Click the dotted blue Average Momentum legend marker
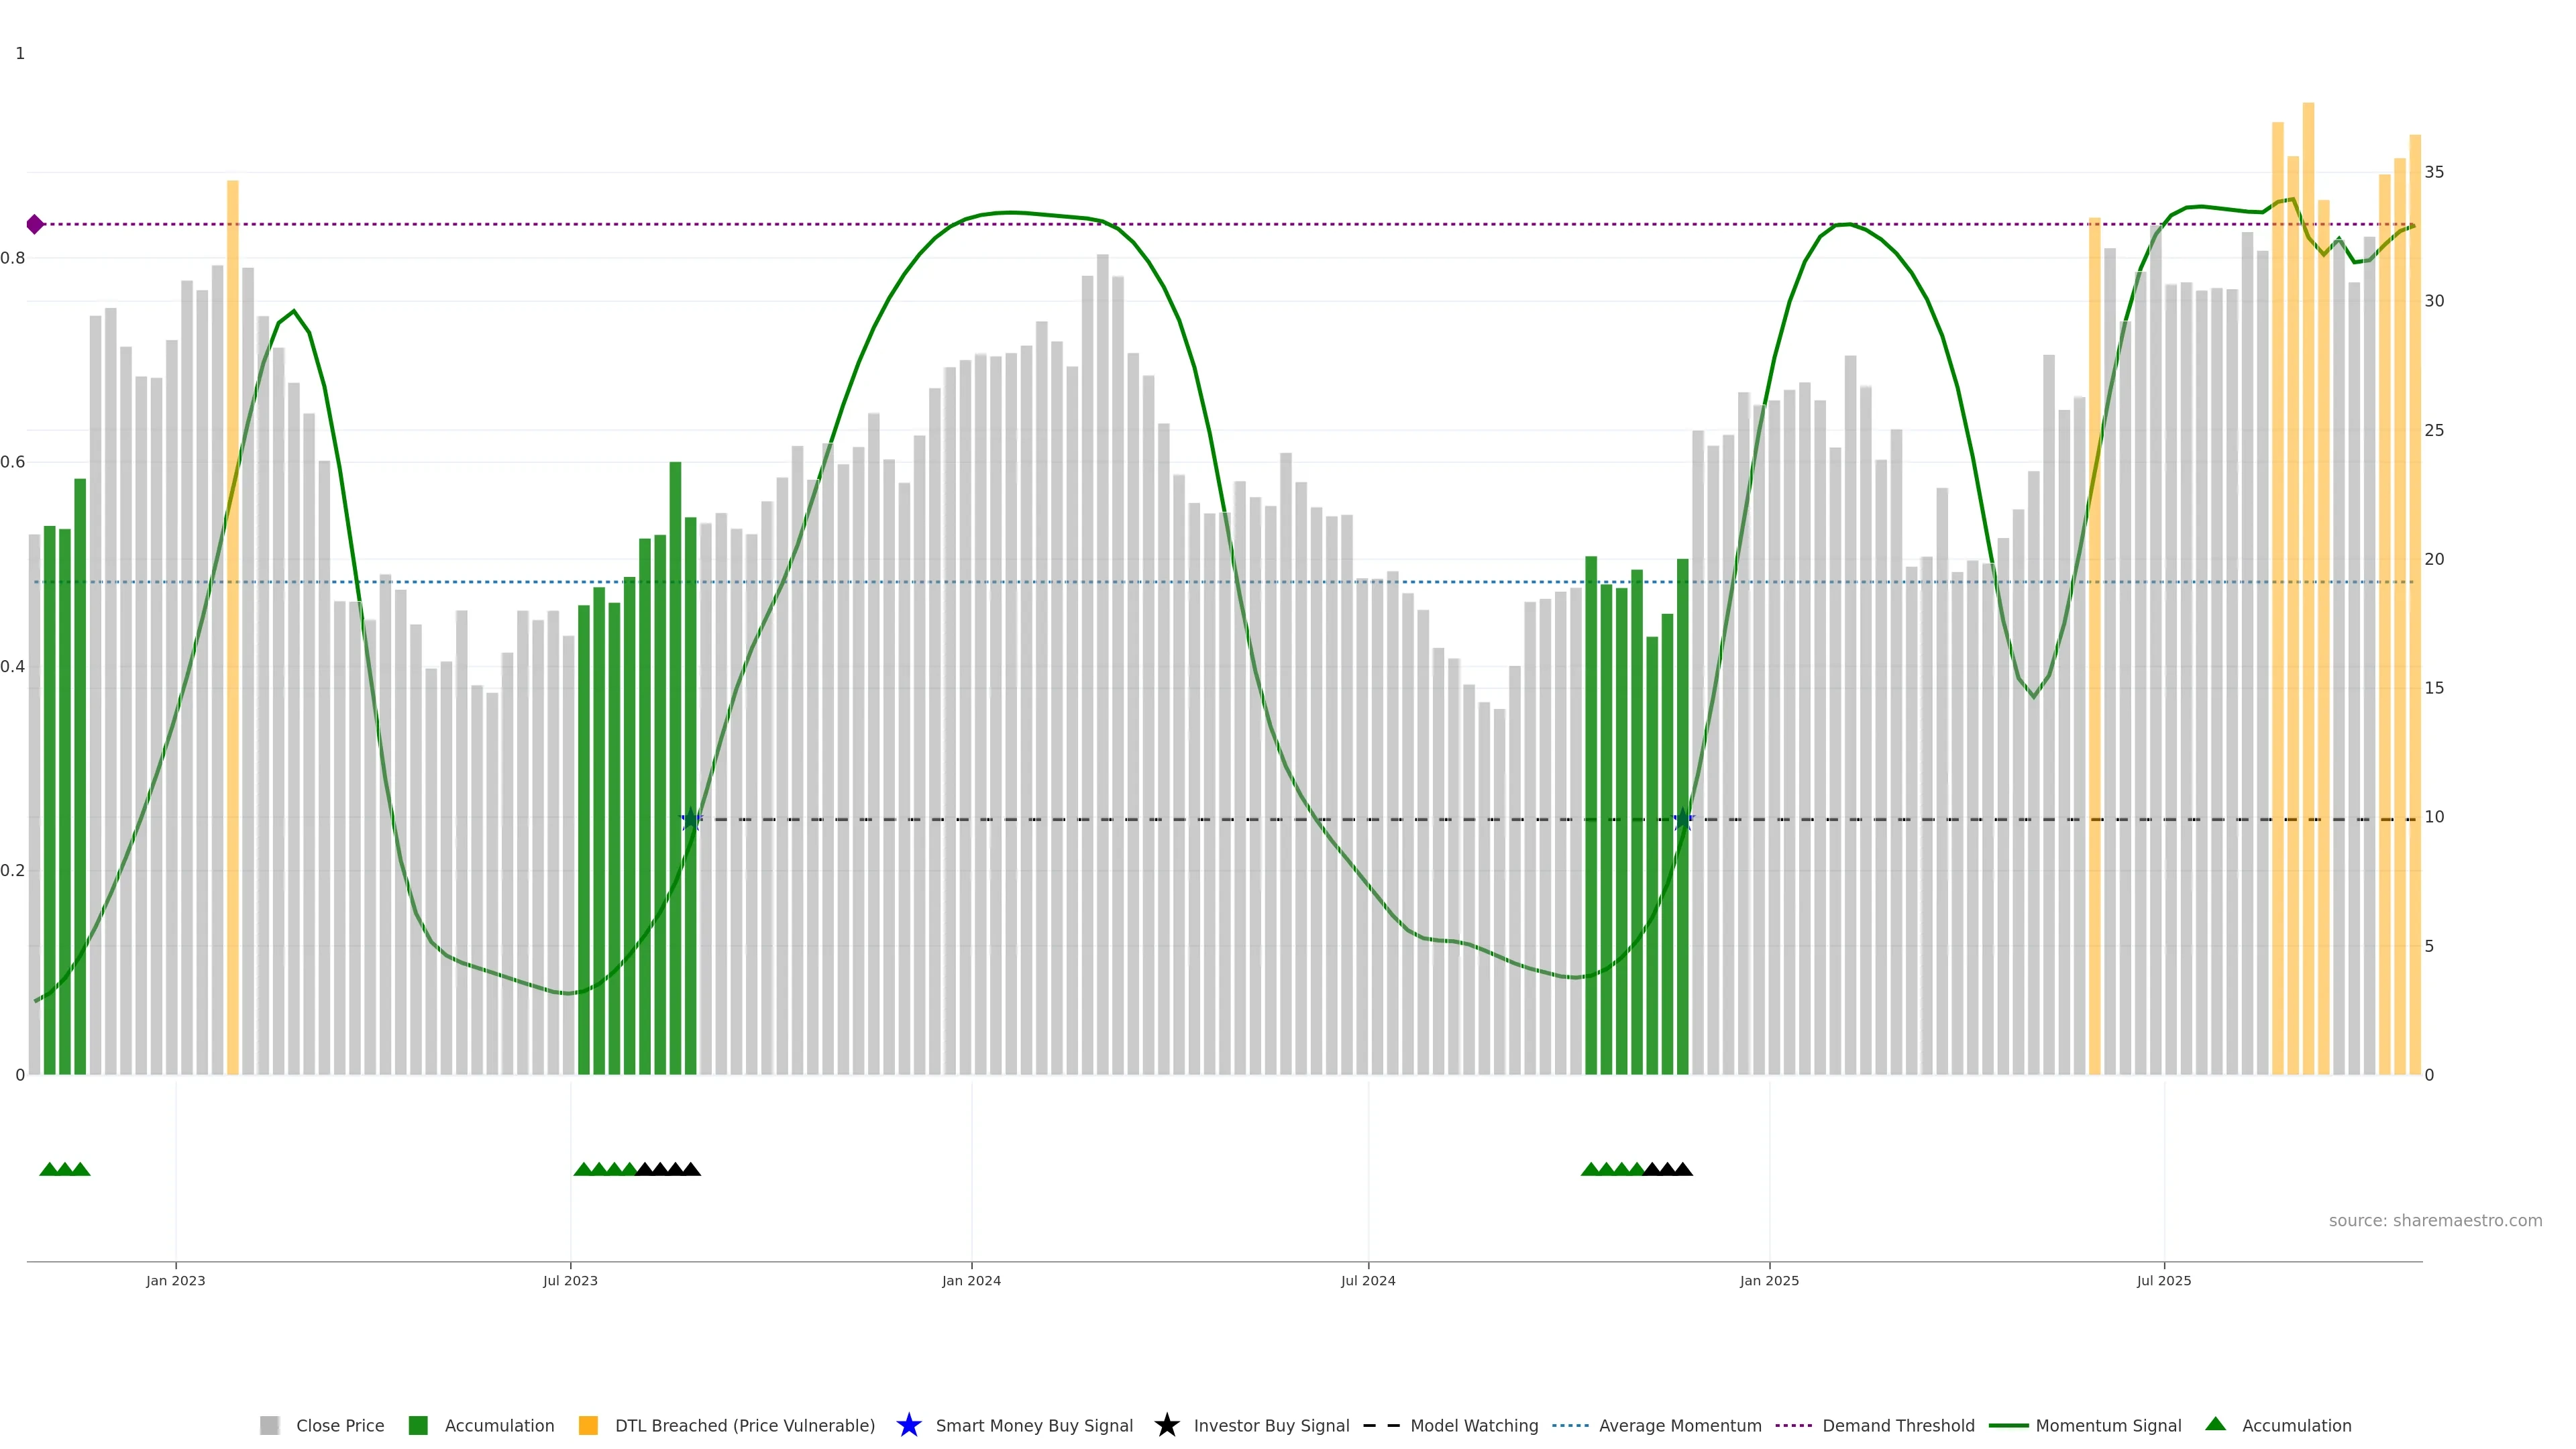Screen dimensions: 2576x1449 coord(1570,1425)
